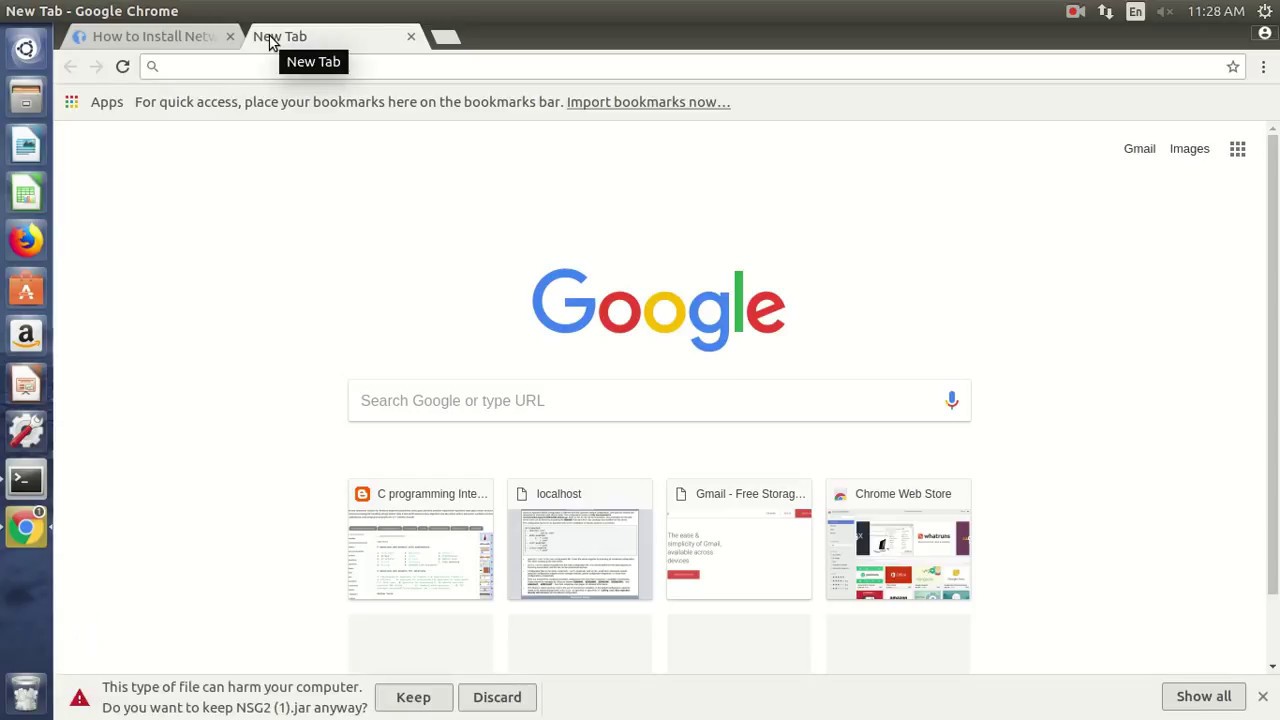1280x720 pixels.
Task: Click the Google logo
Action: tap(659, 309)
